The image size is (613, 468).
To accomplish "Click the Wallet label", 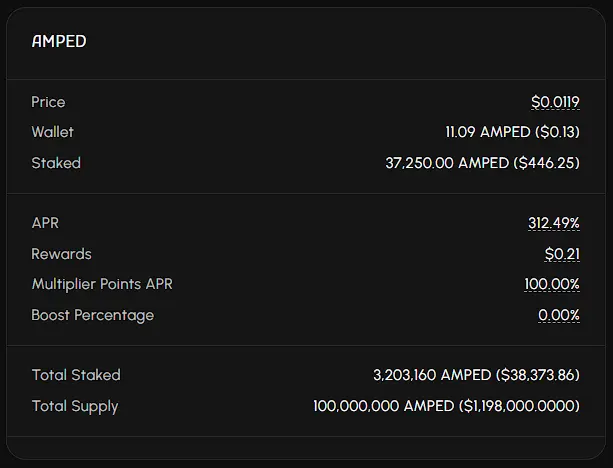I will [53, 132].
